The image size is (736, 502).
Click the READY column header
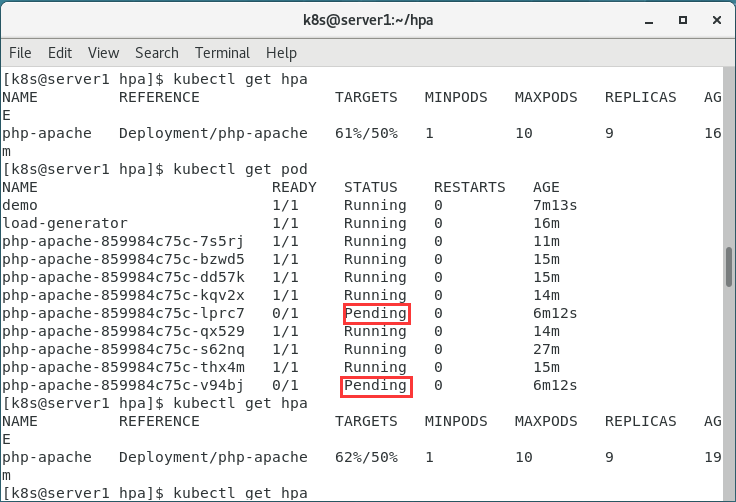tap(294, 187)
